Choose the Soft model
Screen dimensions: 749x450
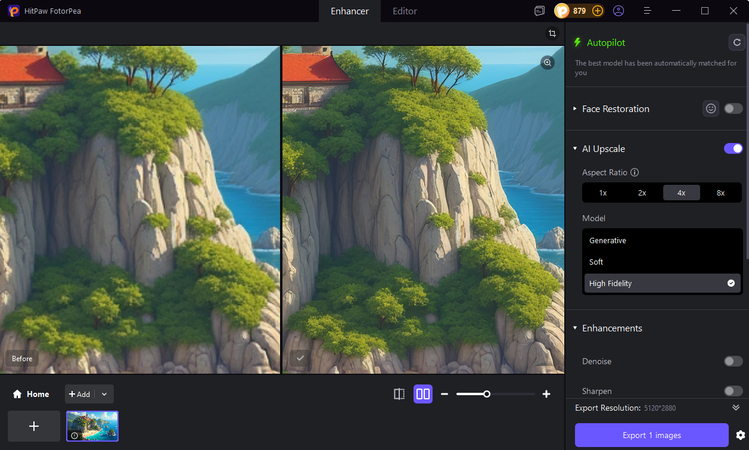[662, 262]
